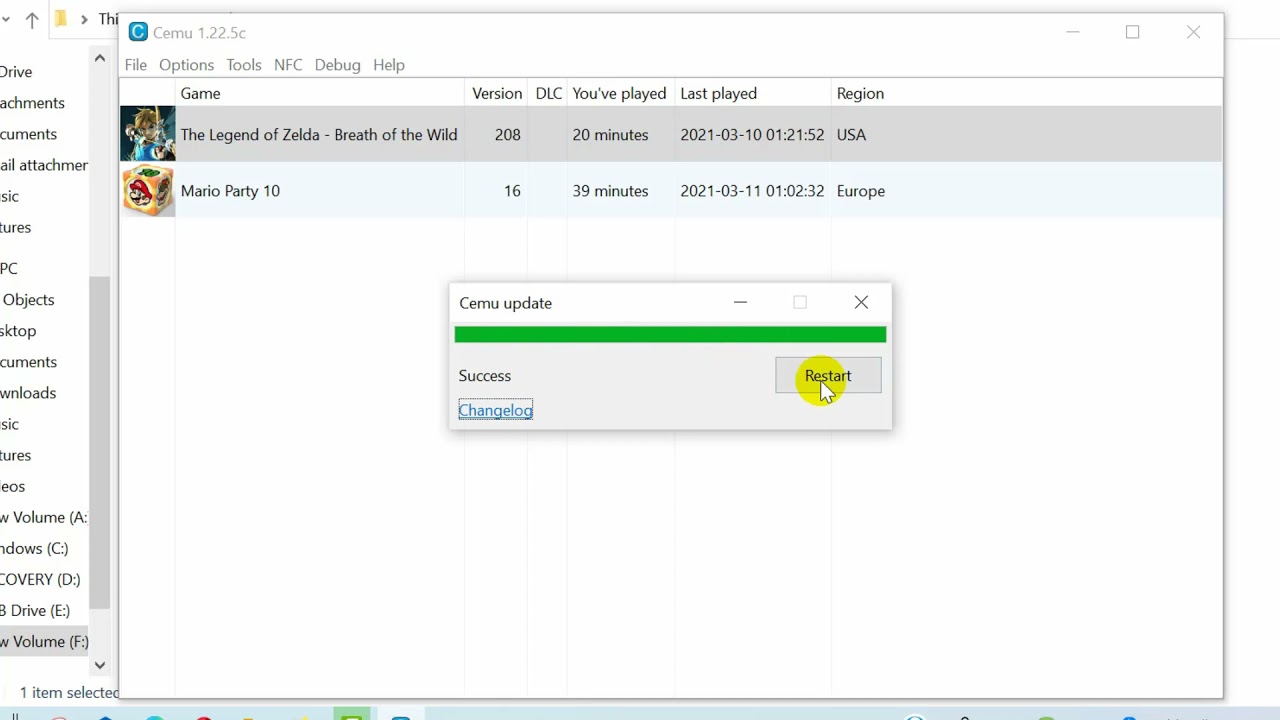Click version 16 cell for Mario Party
Image resolution: width=1280 pixels, height=720 pixels.
pos(512,191)
